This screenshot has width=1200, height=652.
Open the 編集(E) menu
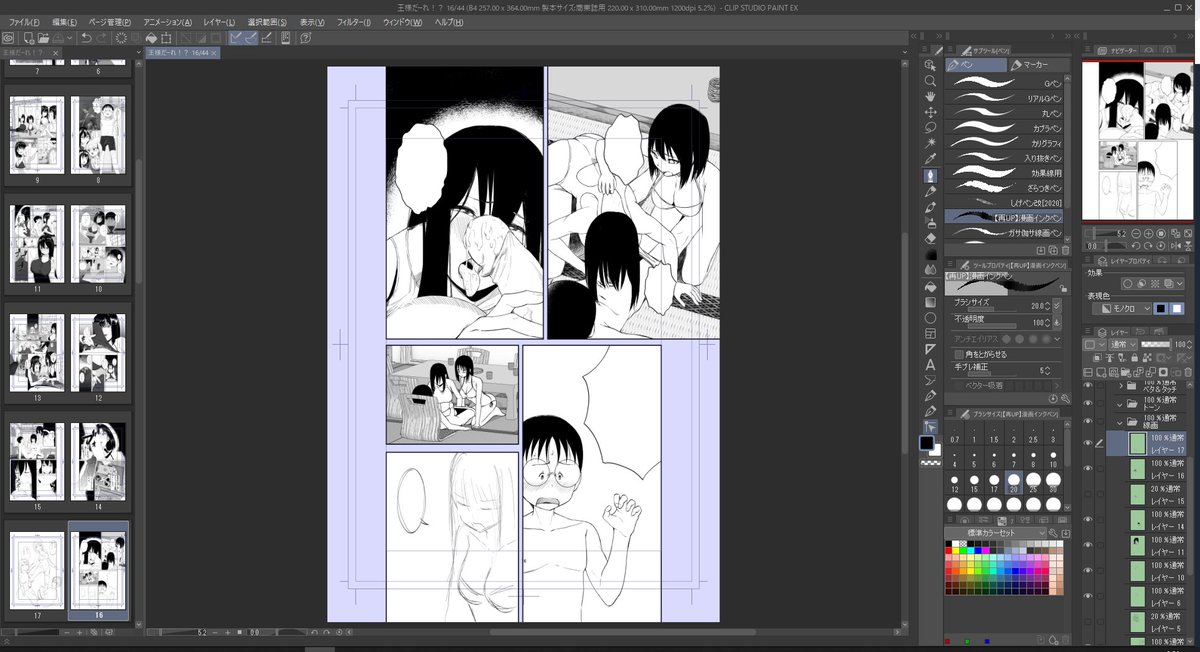point(66,22)
